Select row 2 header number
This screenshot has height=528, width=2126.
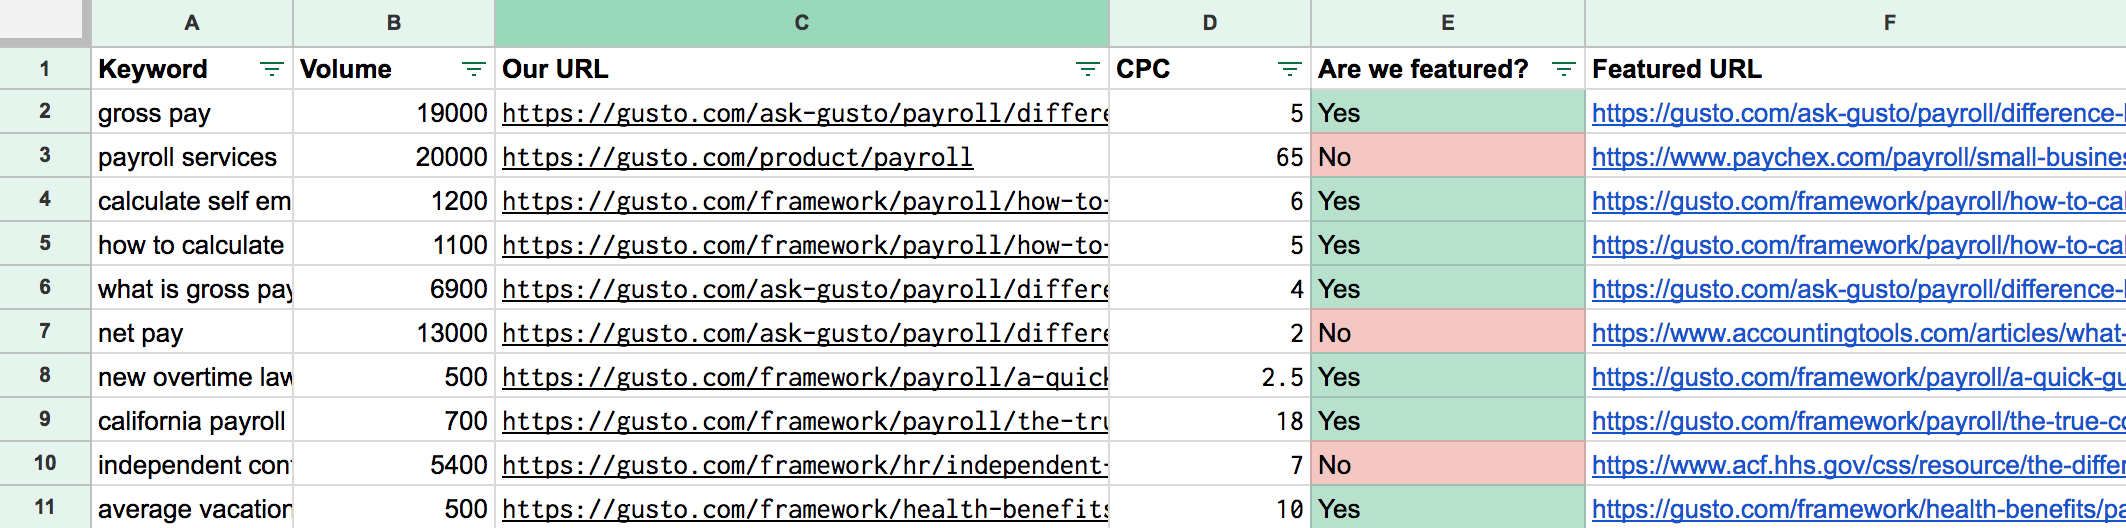tap(45, 112)
